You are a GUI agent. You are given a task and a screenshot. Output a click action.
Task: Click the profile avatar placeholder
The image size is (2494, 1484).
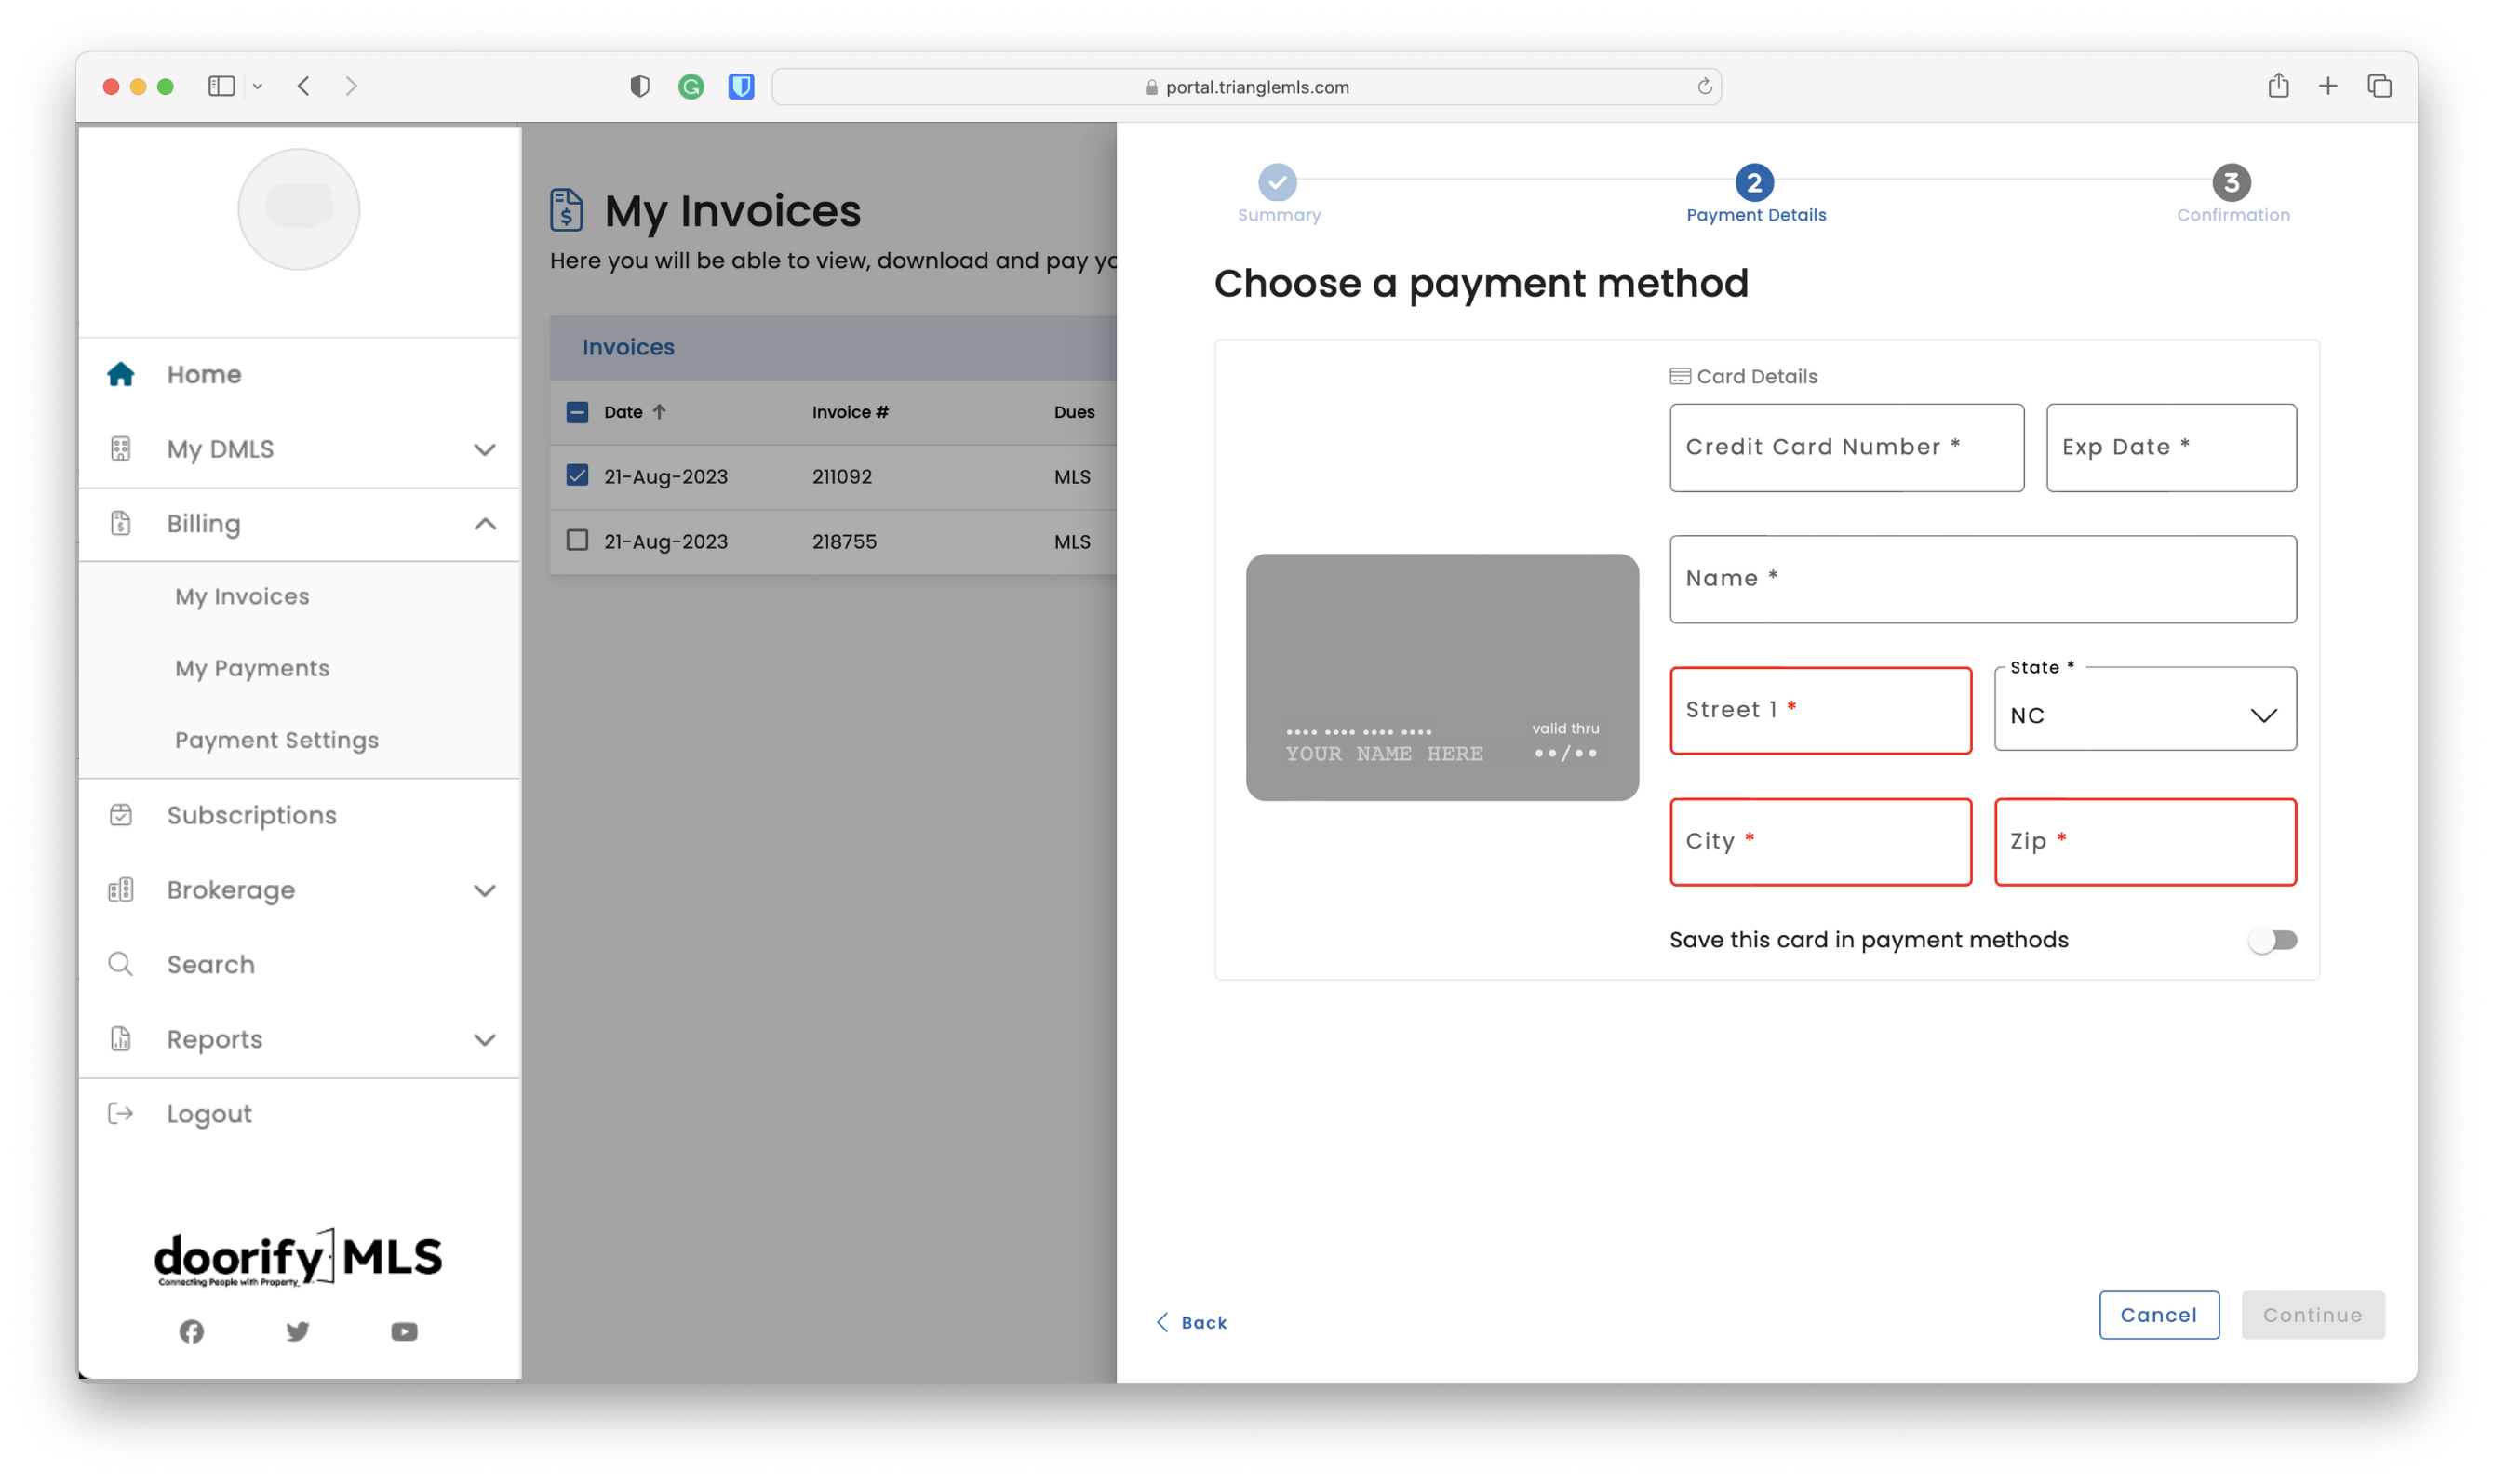299,209
